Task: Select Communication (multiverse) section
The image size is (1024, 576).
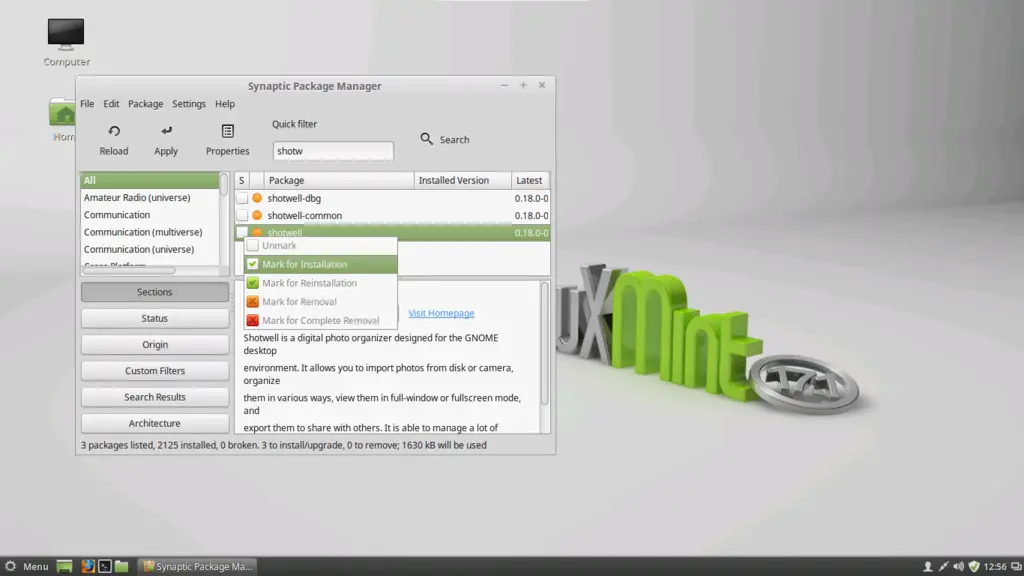Action: [x=143, y=232]
